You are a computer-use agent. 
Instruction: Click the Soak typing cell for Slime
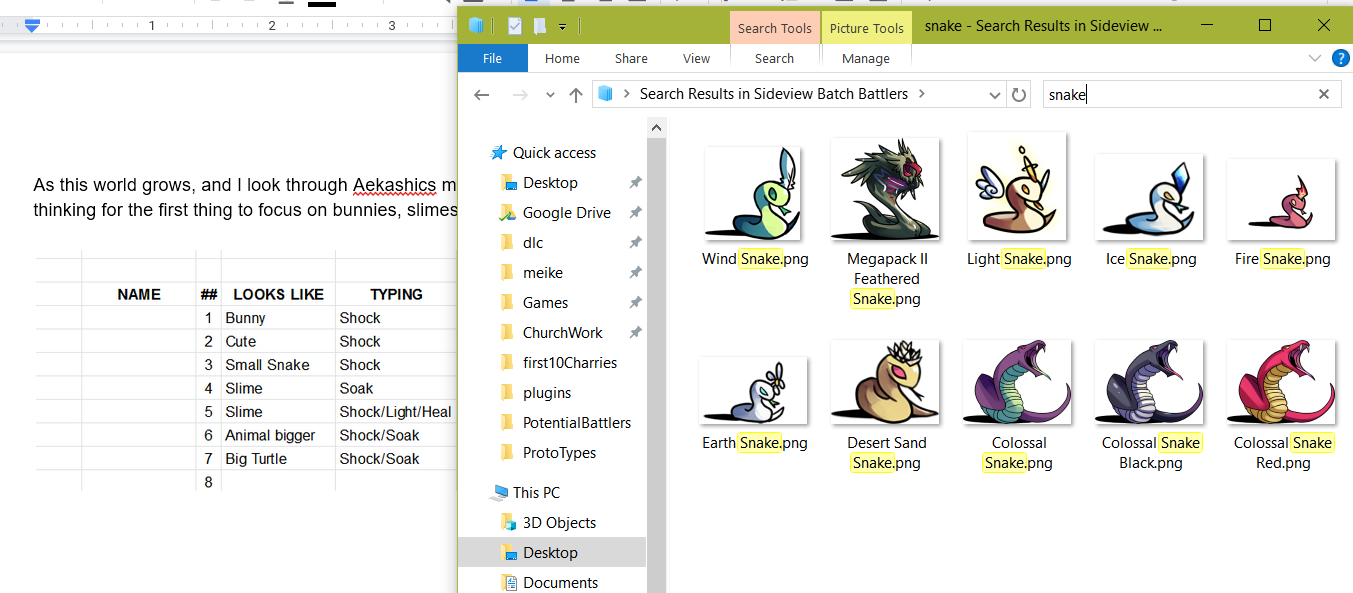click(396, 388)
